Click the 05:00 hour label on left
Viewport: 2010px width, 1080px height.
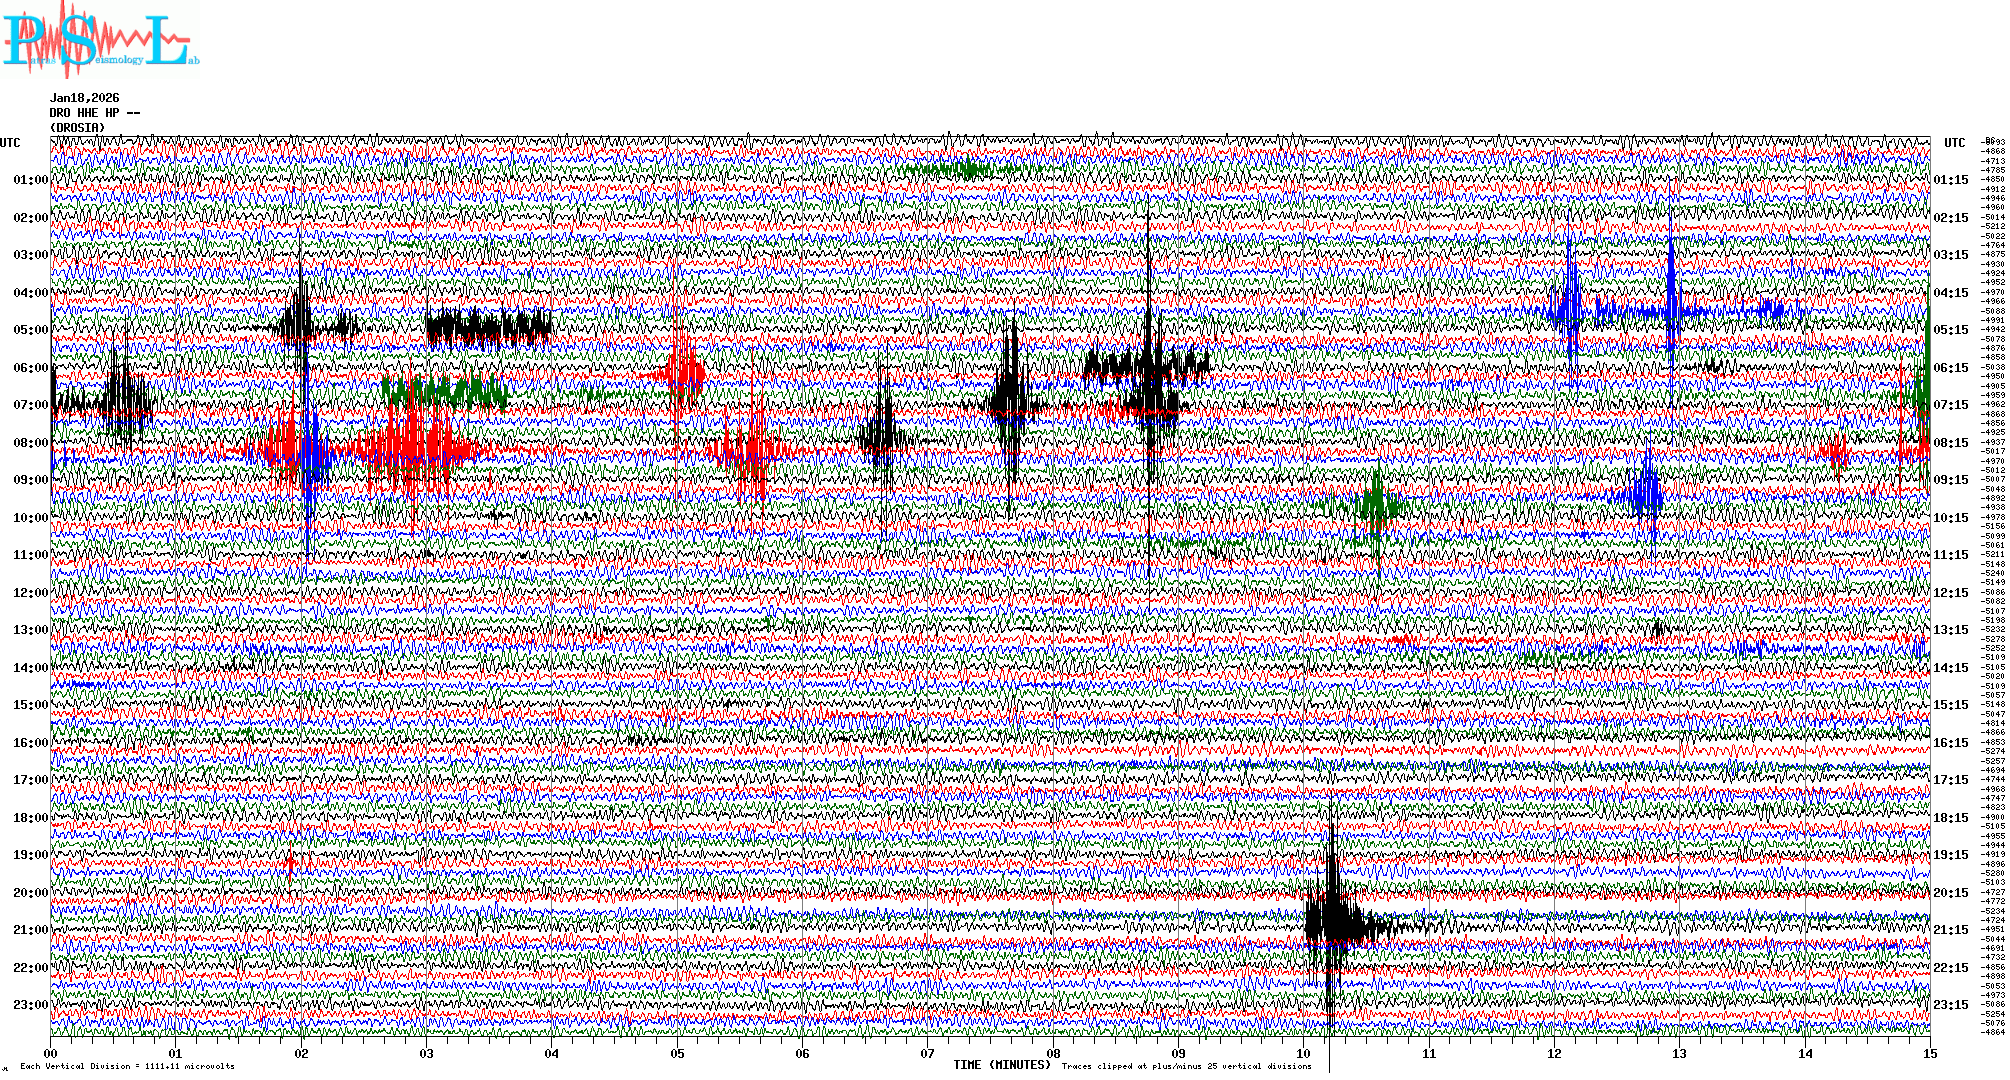pyautogui.click(x=30, y=330)
